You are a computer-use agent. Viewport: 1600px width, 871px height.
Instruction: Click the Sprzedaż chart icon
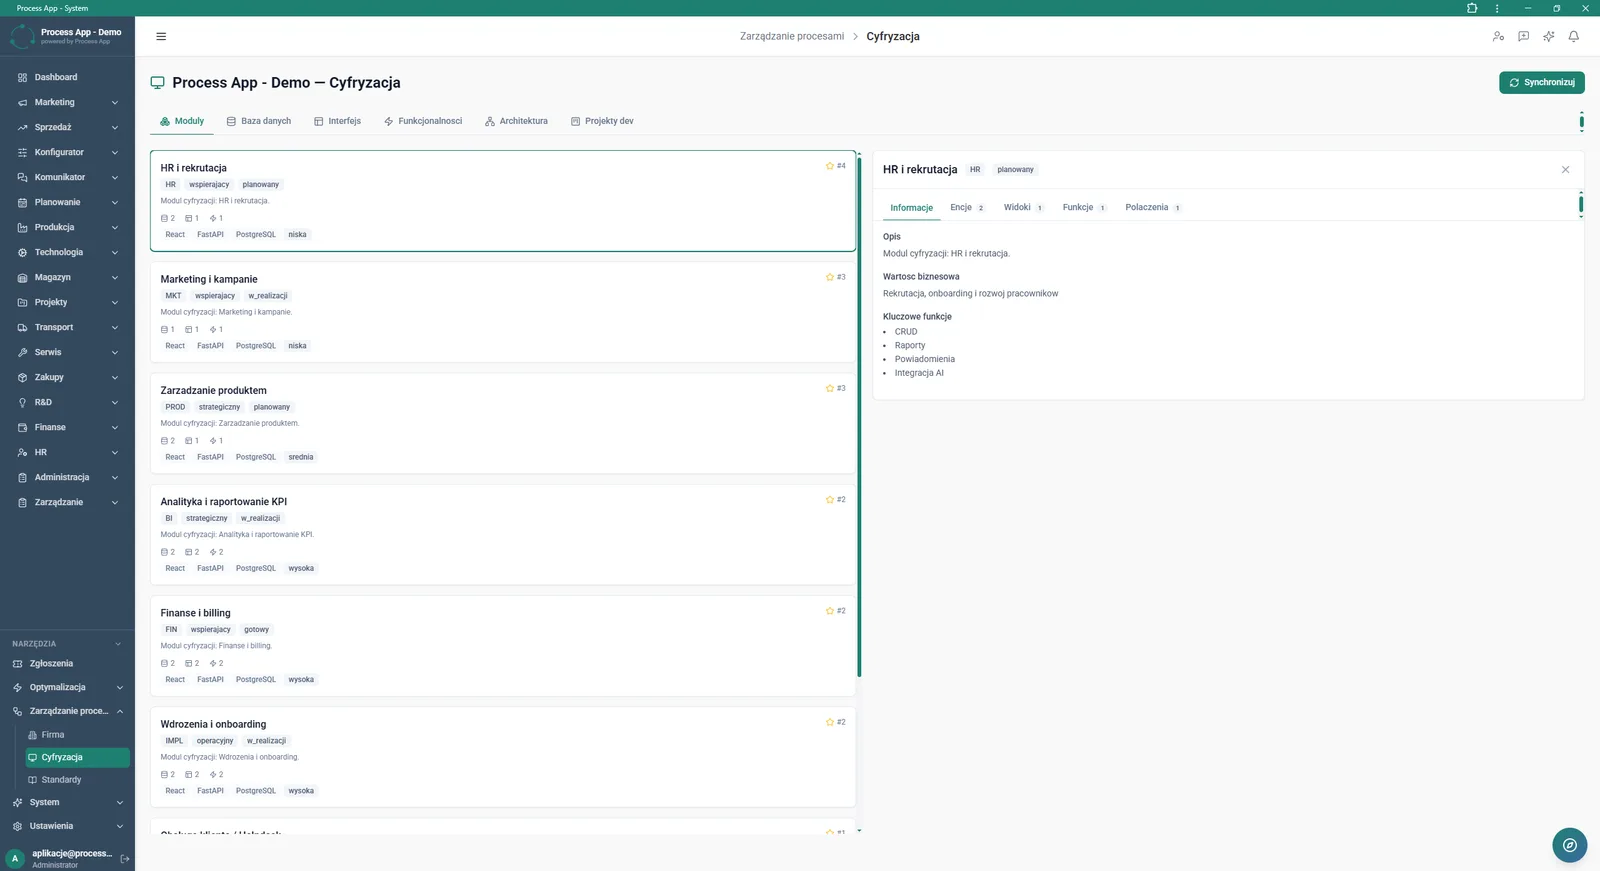pyautogui.click(x=22, y=127)
